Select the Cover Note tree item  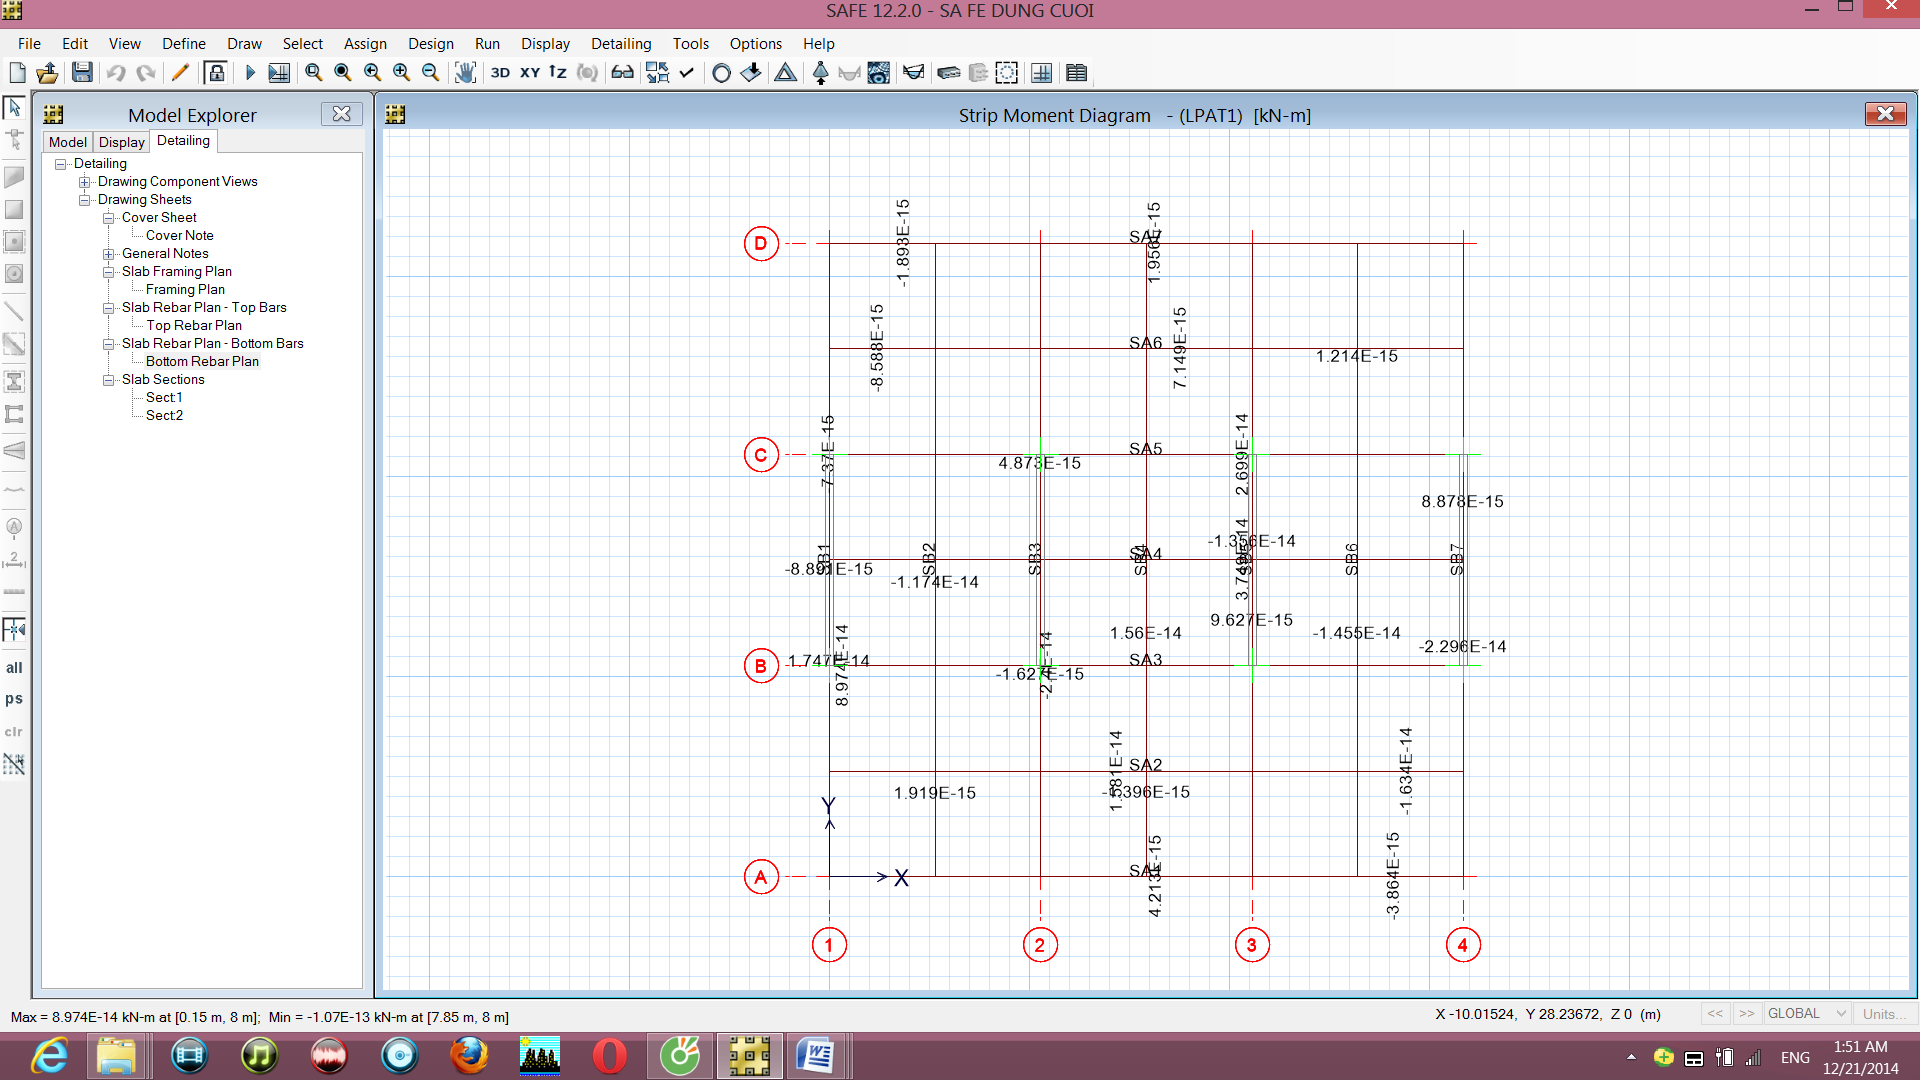(x=179, y=236)
